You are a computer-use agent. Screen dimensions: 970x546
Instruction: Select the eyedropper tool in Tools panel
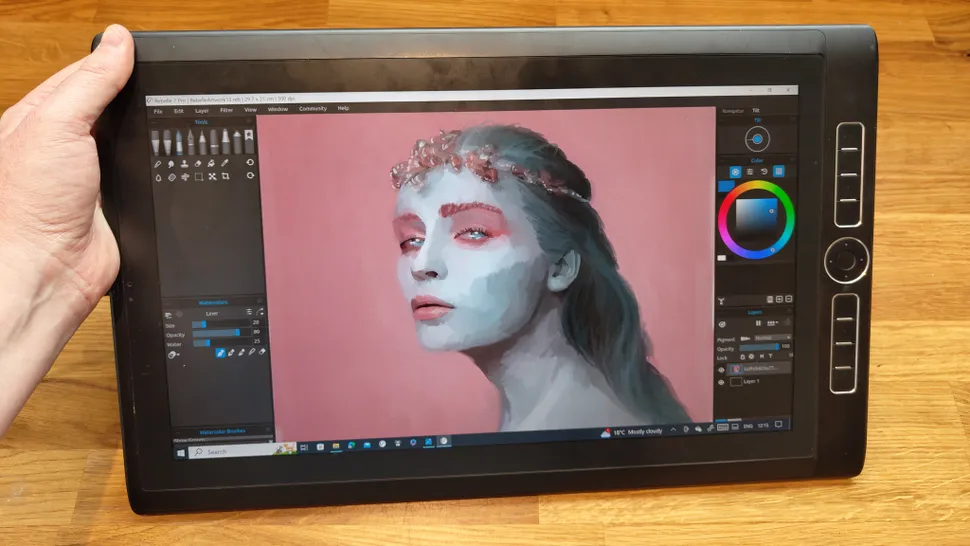[x=224, y=163]
